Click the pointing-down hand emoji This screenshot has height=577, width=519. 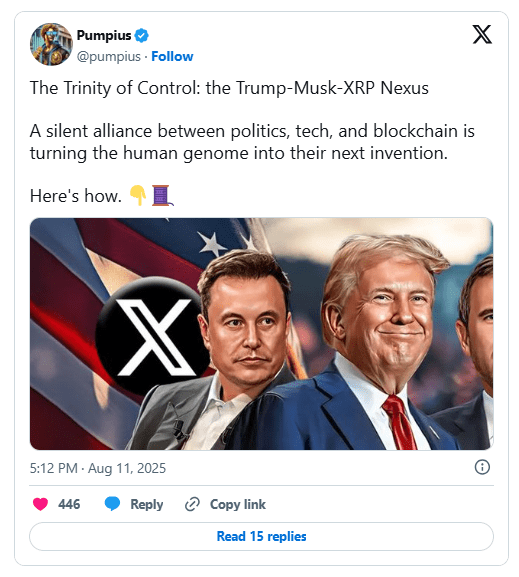138,195
